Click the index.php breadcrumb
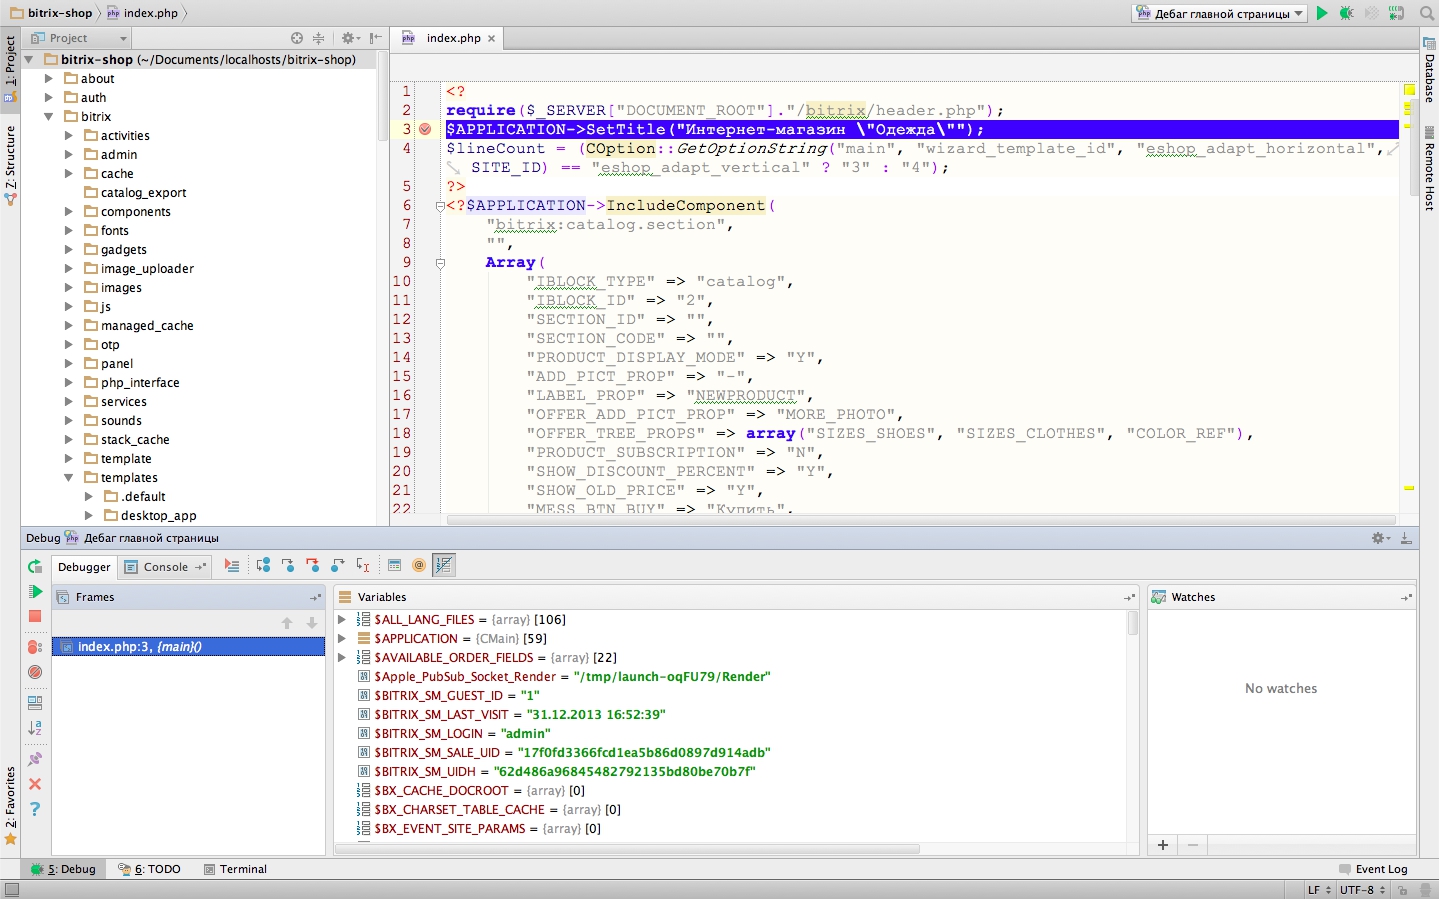Screen dimensions: 1439x899 [x=143, y=13]
